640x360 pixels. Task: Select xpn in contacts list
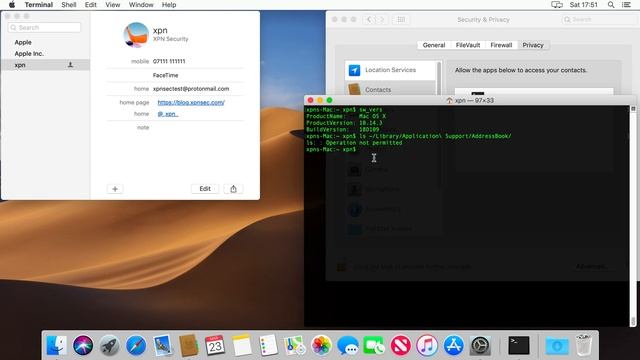tap(45, 65)
